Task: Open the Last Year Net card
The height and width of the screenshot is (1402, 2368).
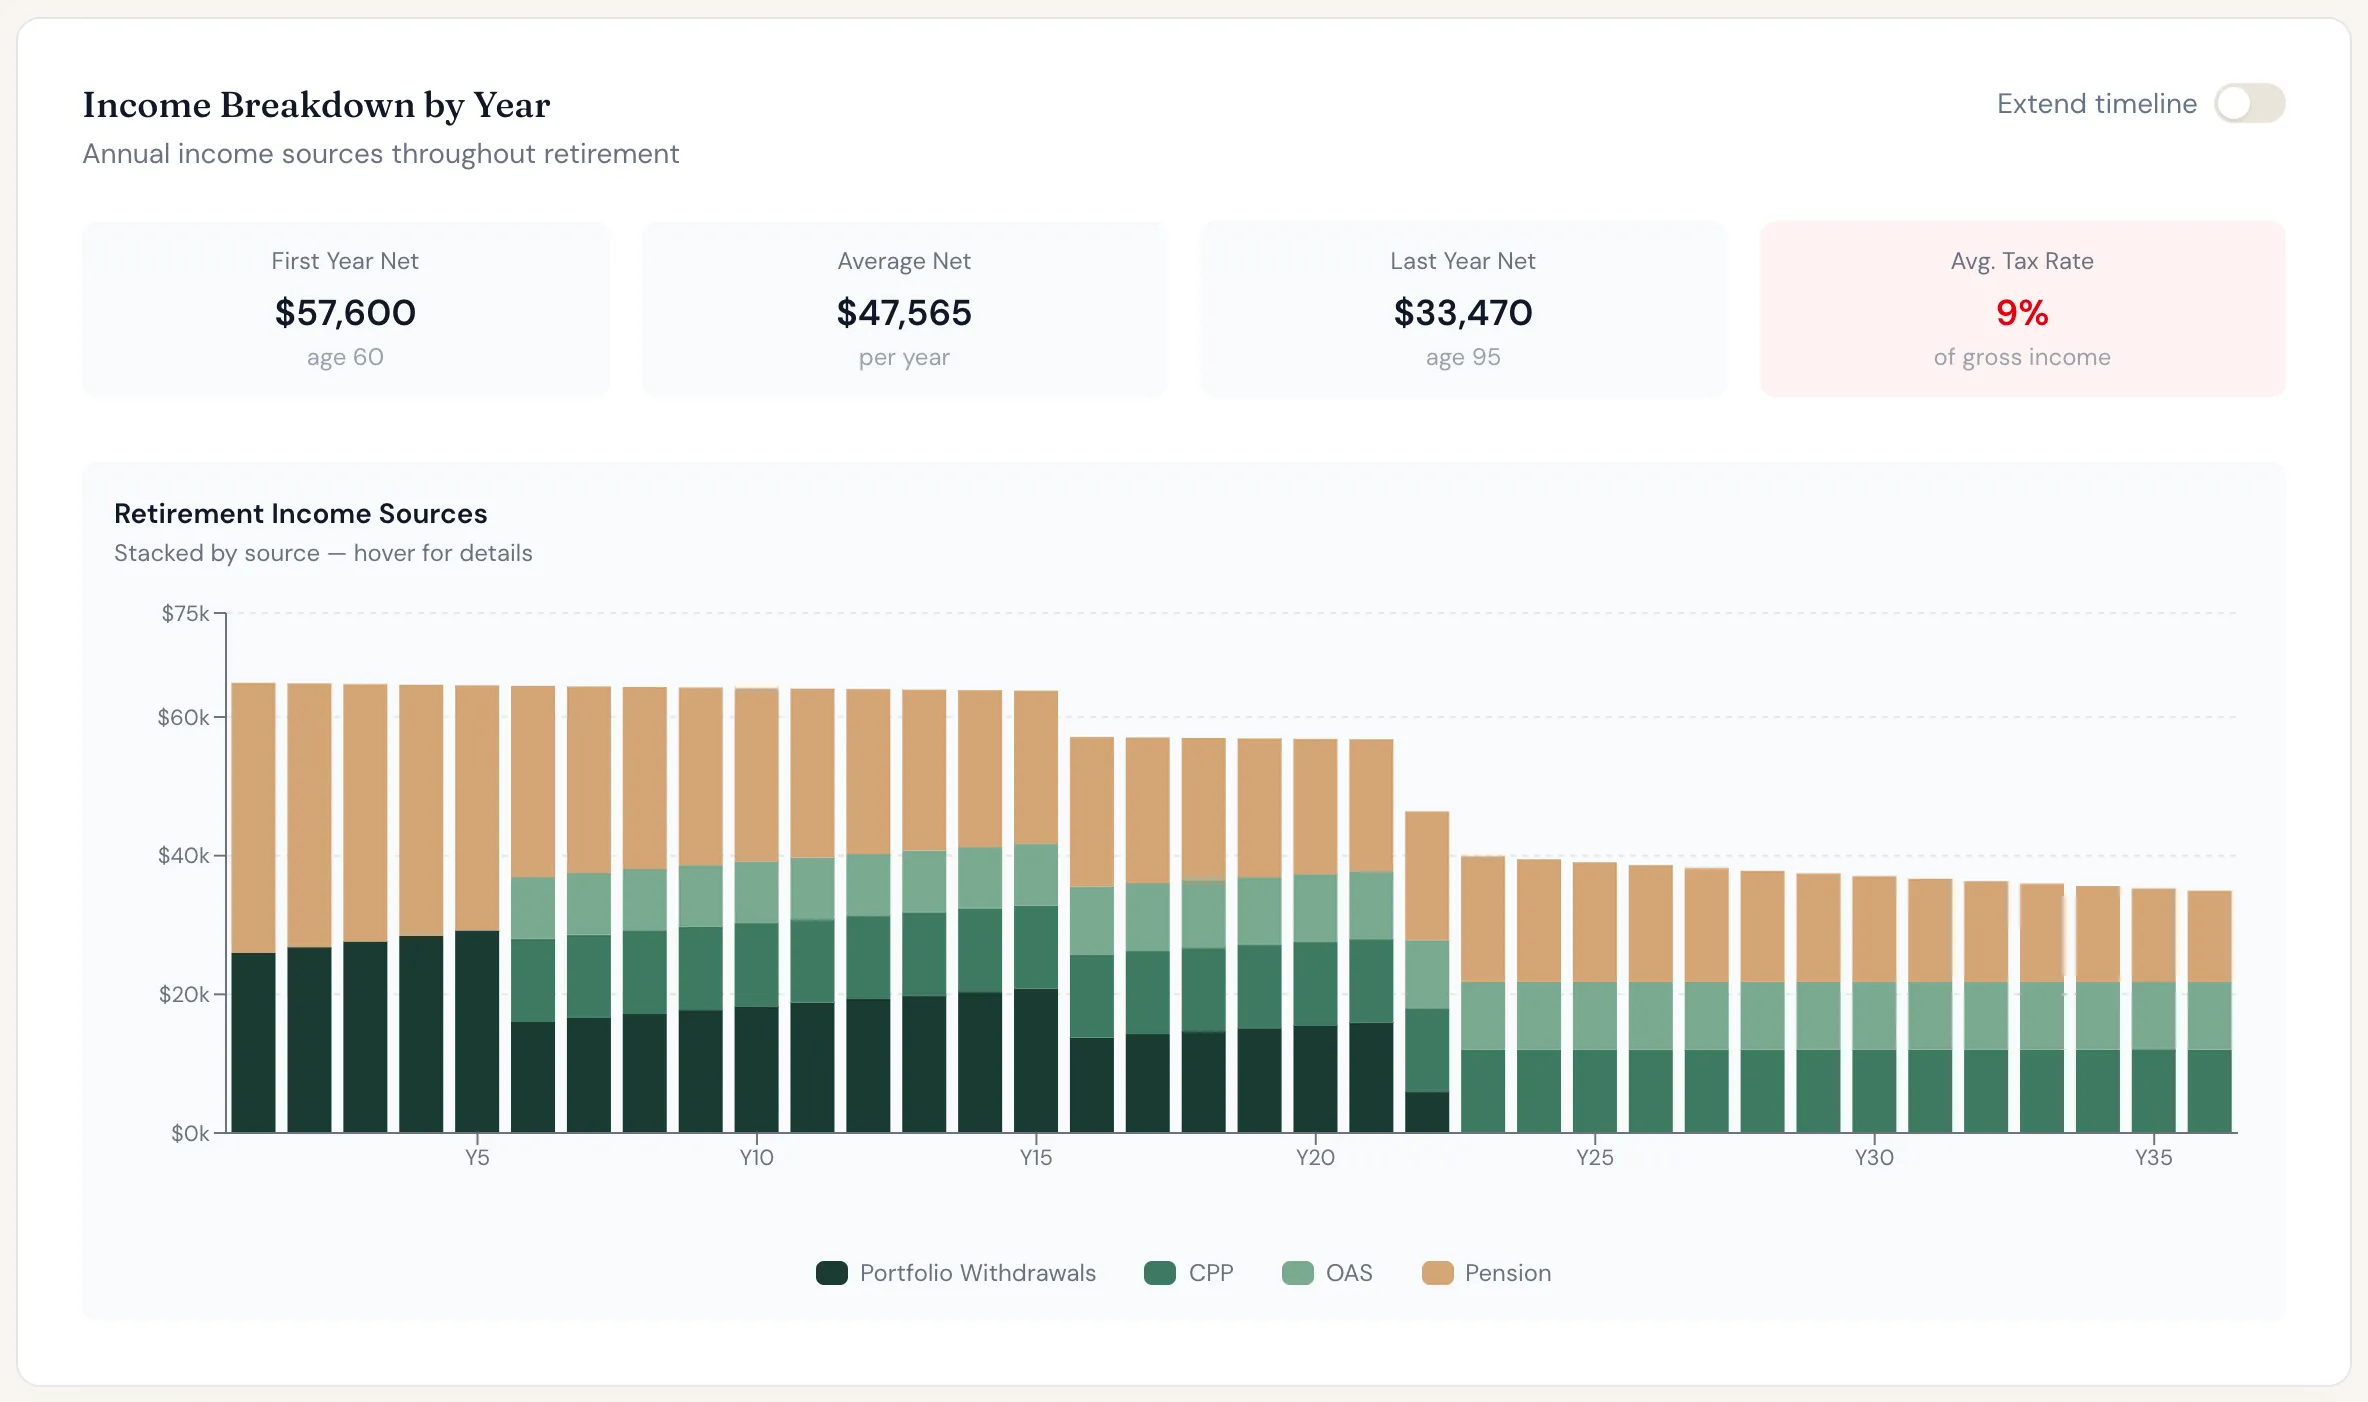Action: [1463, 309]
